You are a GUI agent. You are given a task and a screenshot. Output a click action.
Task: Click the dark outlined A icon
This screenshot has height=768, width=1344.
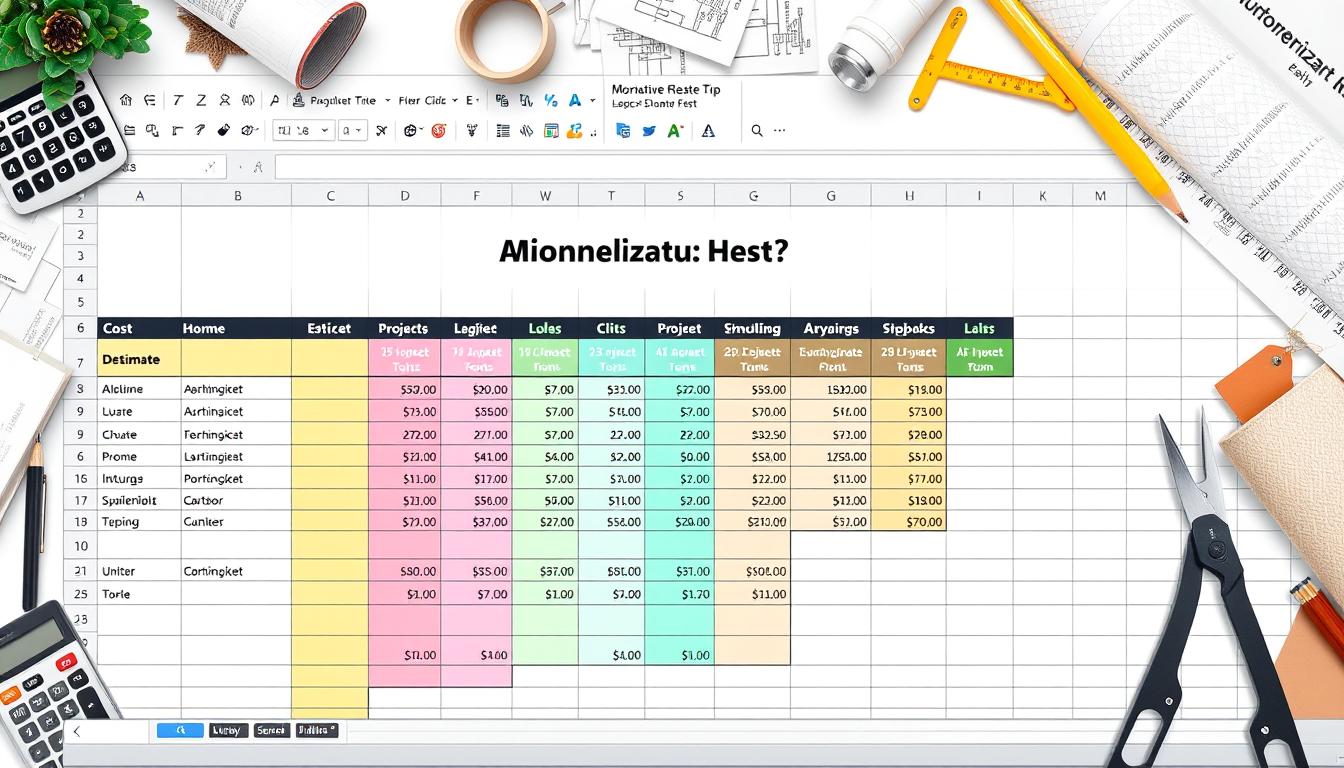point(708,130)
